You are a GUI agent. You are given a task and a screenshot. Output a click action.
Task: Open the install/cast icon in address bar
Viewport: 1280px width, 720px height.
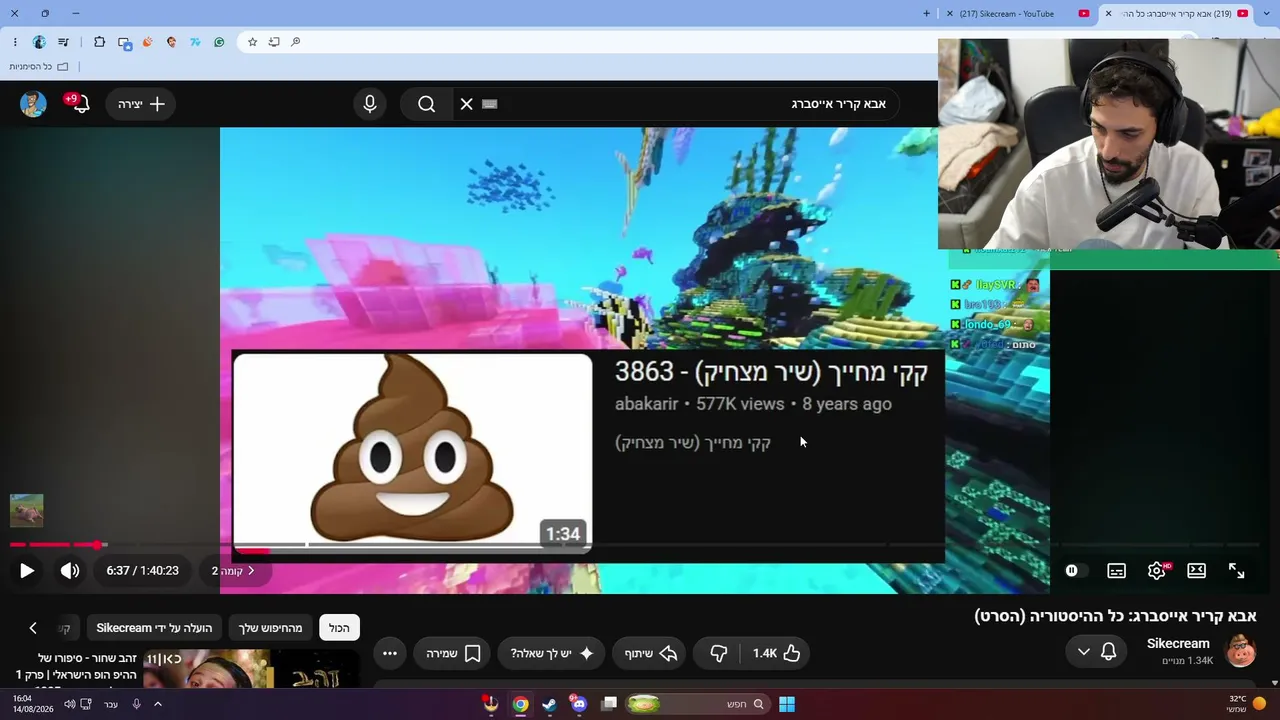(274, 42)
